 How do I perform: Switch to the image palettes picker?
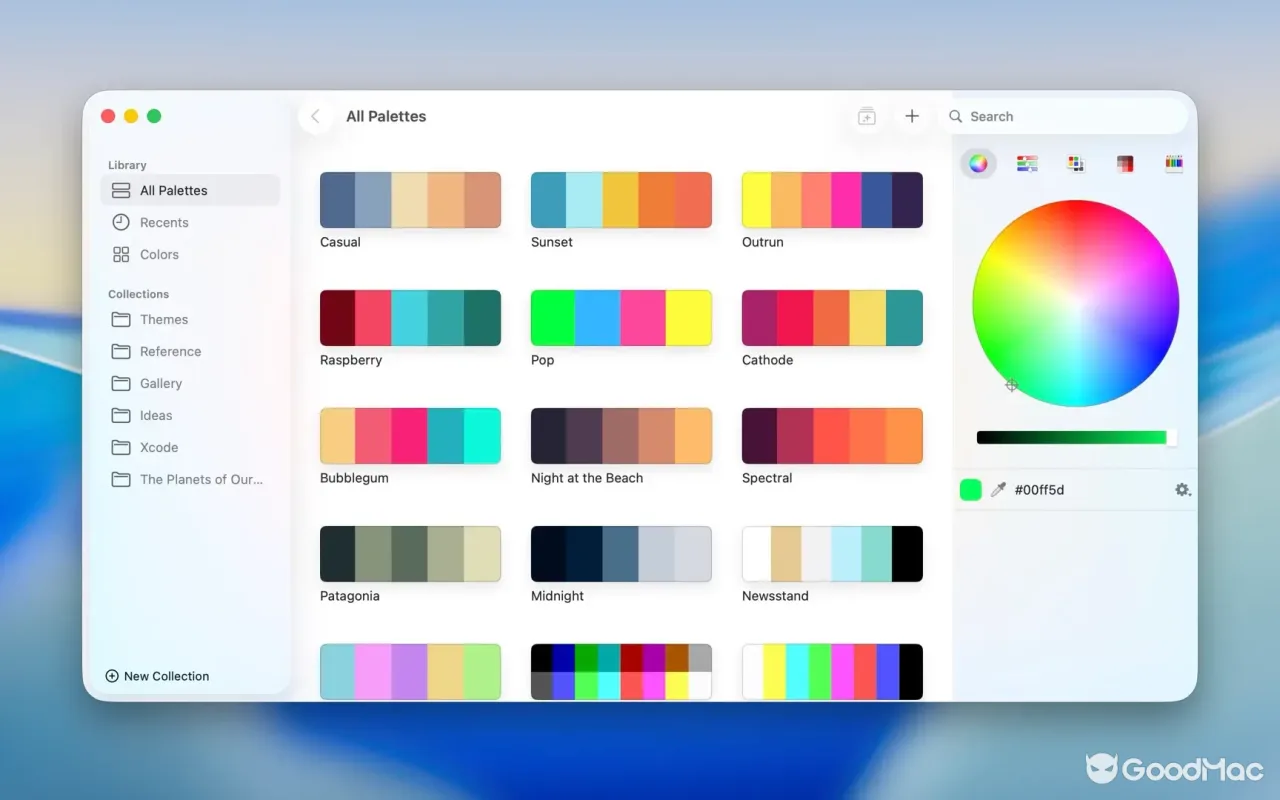pos(1125,164)
